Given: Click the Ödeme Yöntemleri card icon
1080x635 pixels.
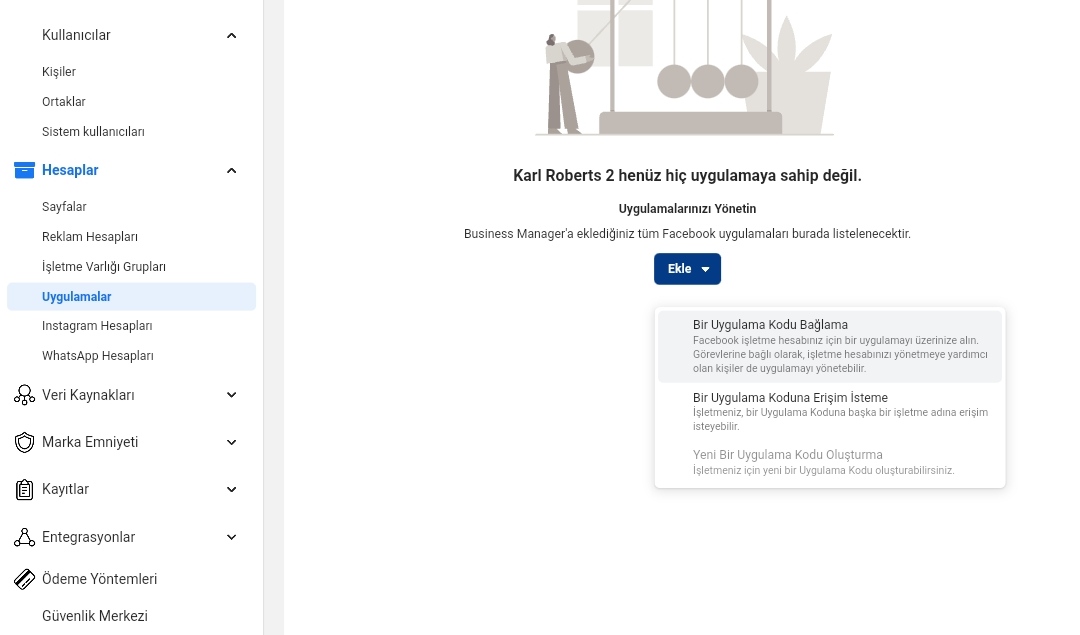Looking at the screenshot, I should (24, 579).
